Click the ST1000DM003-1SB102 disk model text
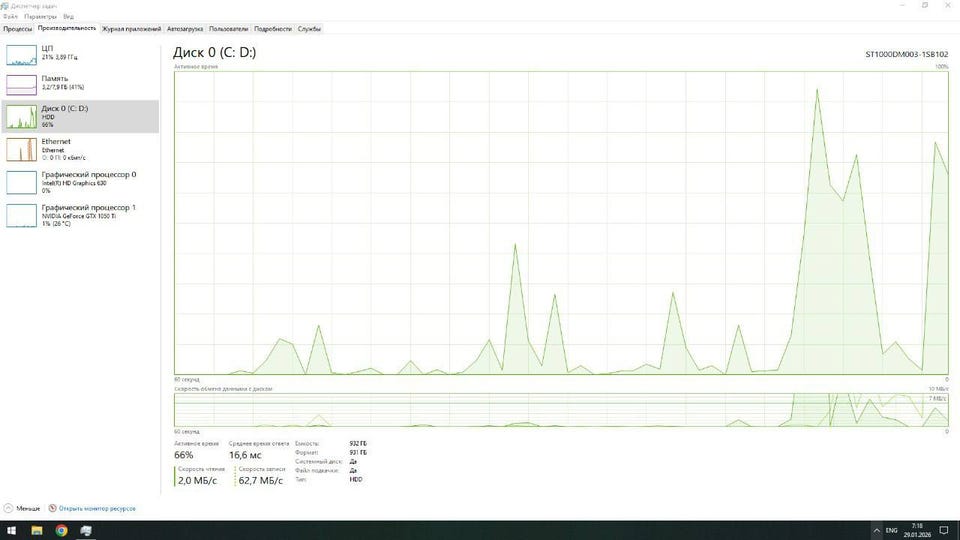Viewport: 960px width, 540px height. (x=906, y=54)
